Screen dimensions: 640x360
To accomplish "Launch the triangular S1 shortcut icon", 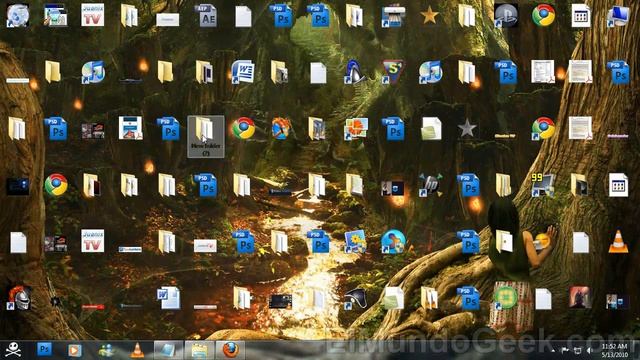I will coord(392,72).
